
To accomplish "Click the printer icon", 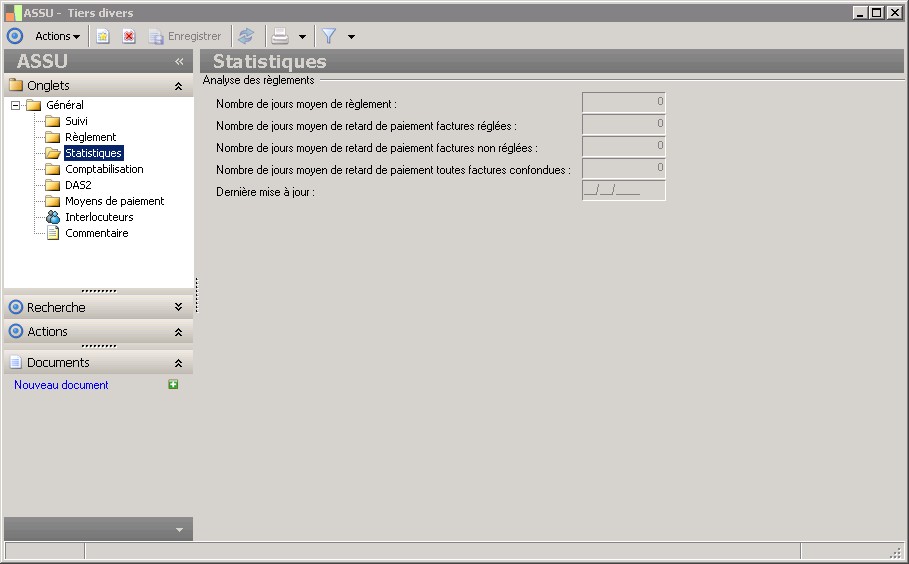I will 280,36.
